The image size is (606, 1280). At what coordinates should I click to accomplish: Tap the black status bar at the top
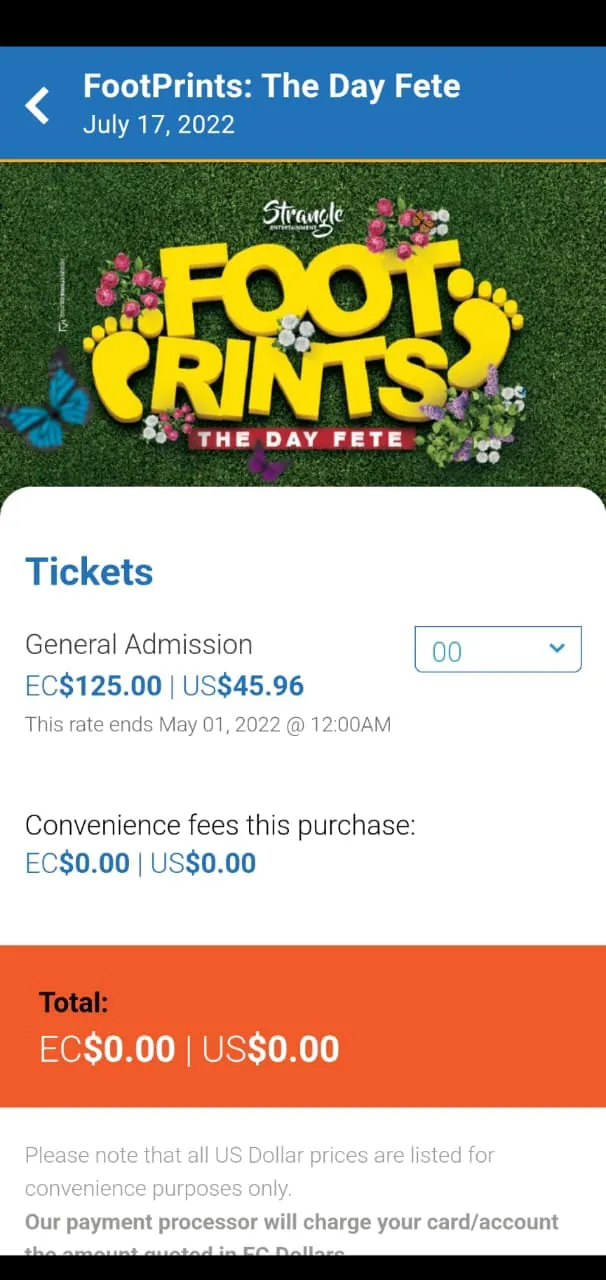click(x=303, y=22)
